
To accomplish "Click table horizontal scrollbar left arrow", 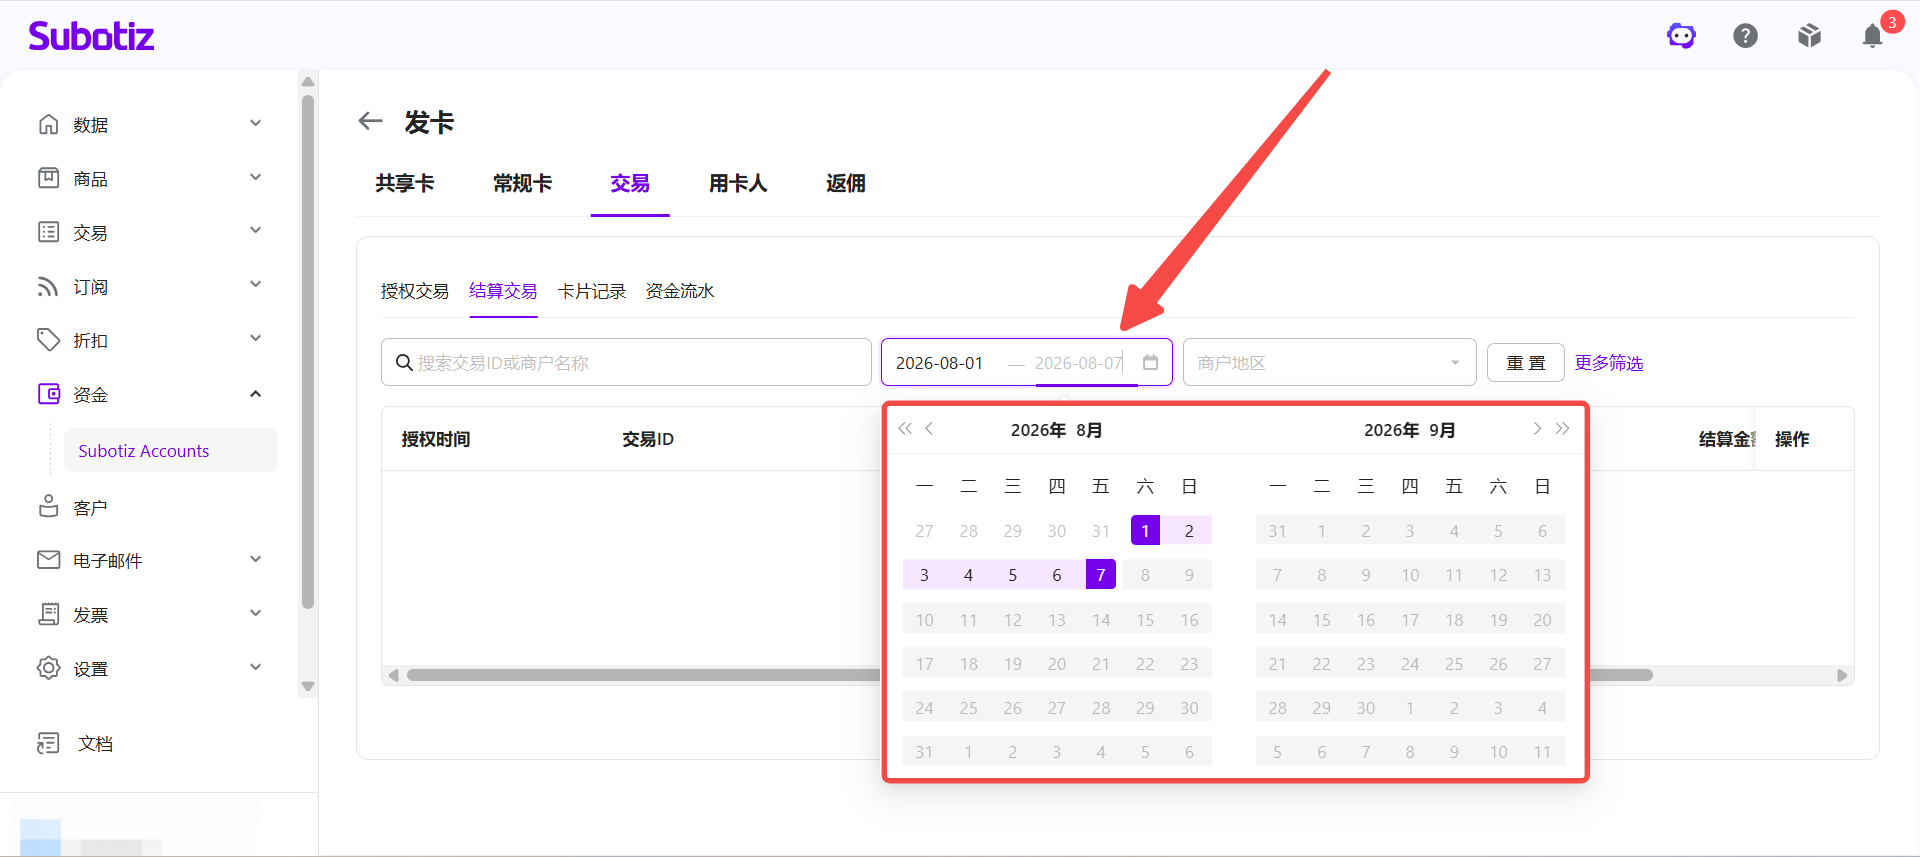I will [x=394, y=675].
